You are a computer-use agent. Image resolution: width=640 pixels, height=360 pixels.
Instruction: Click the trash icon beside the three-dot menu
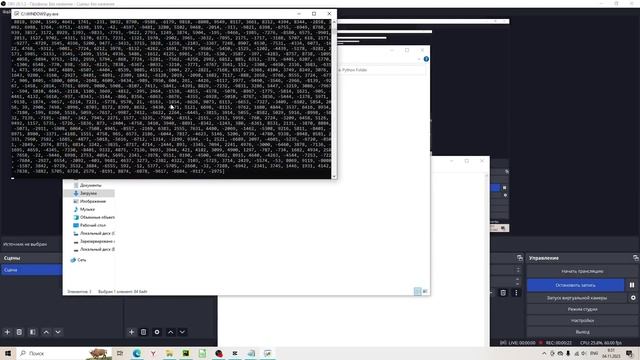[x=503, y=293]
